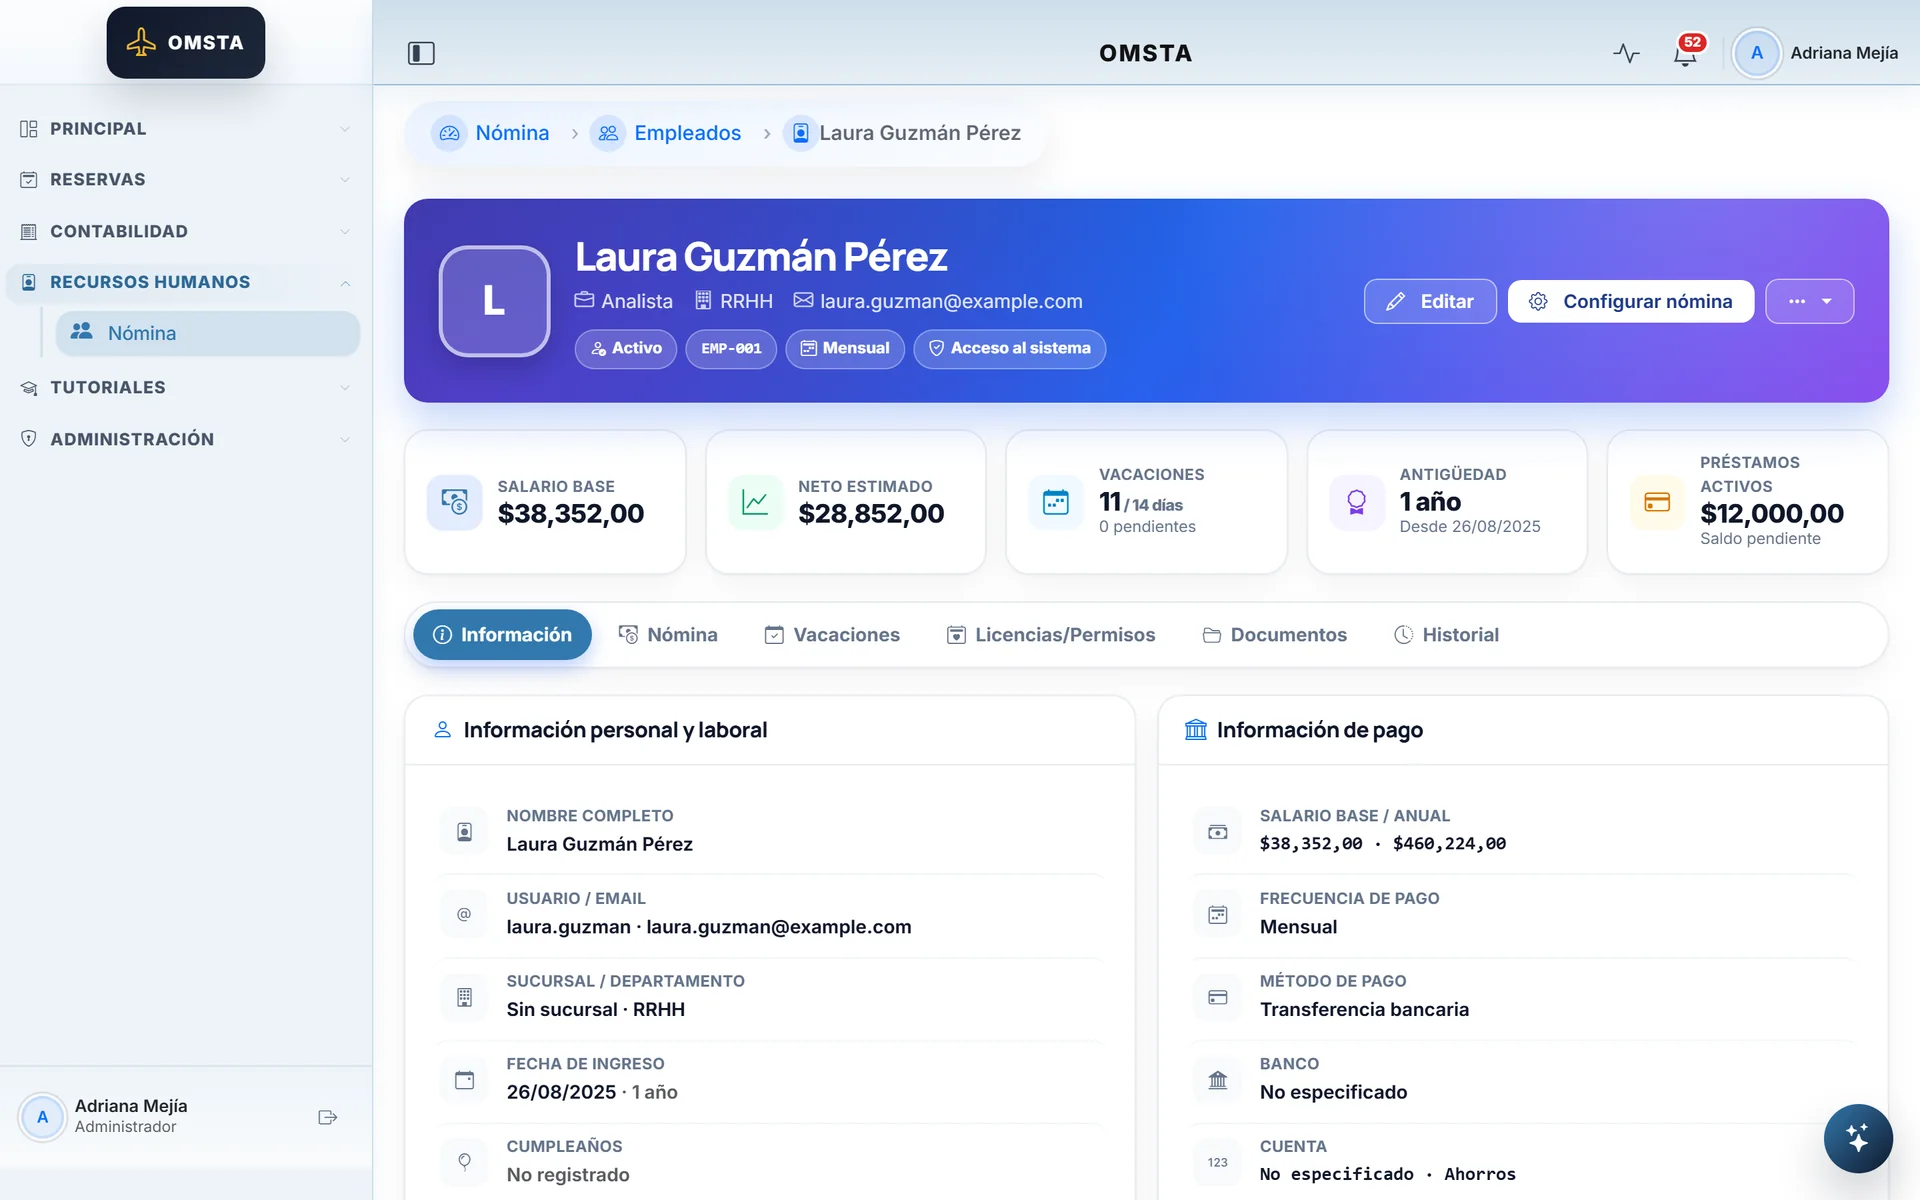This screenshot has height=1200, width=1920.
Task: Click the Editar button
Action: coord(1430,301)
